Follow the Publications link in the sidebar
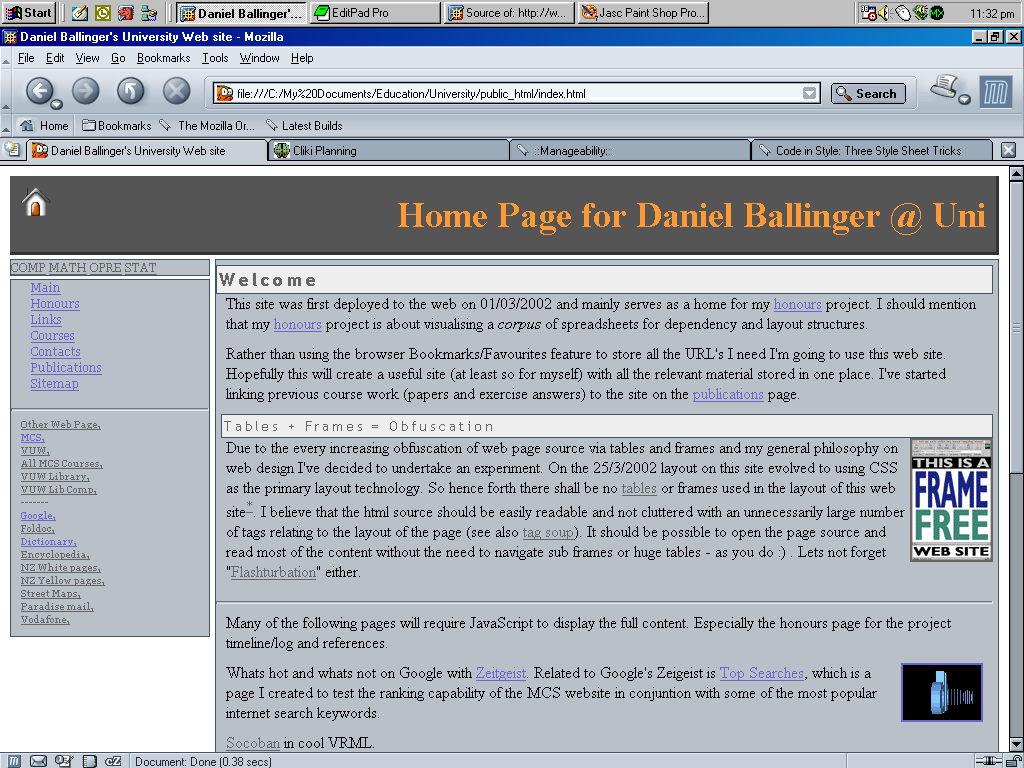The width and height of the screenshot is (1024, 768). 66,368
